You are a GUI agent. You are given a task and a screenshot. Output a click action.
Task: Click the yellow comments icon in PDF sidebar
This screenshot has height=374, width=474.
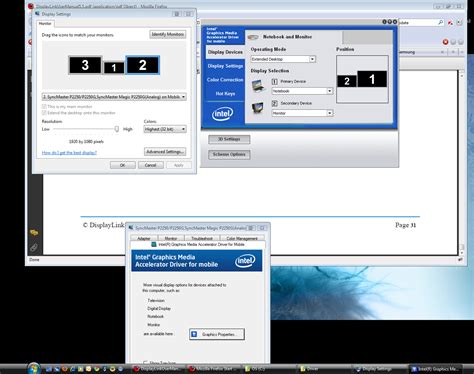(x=34, y=232)
